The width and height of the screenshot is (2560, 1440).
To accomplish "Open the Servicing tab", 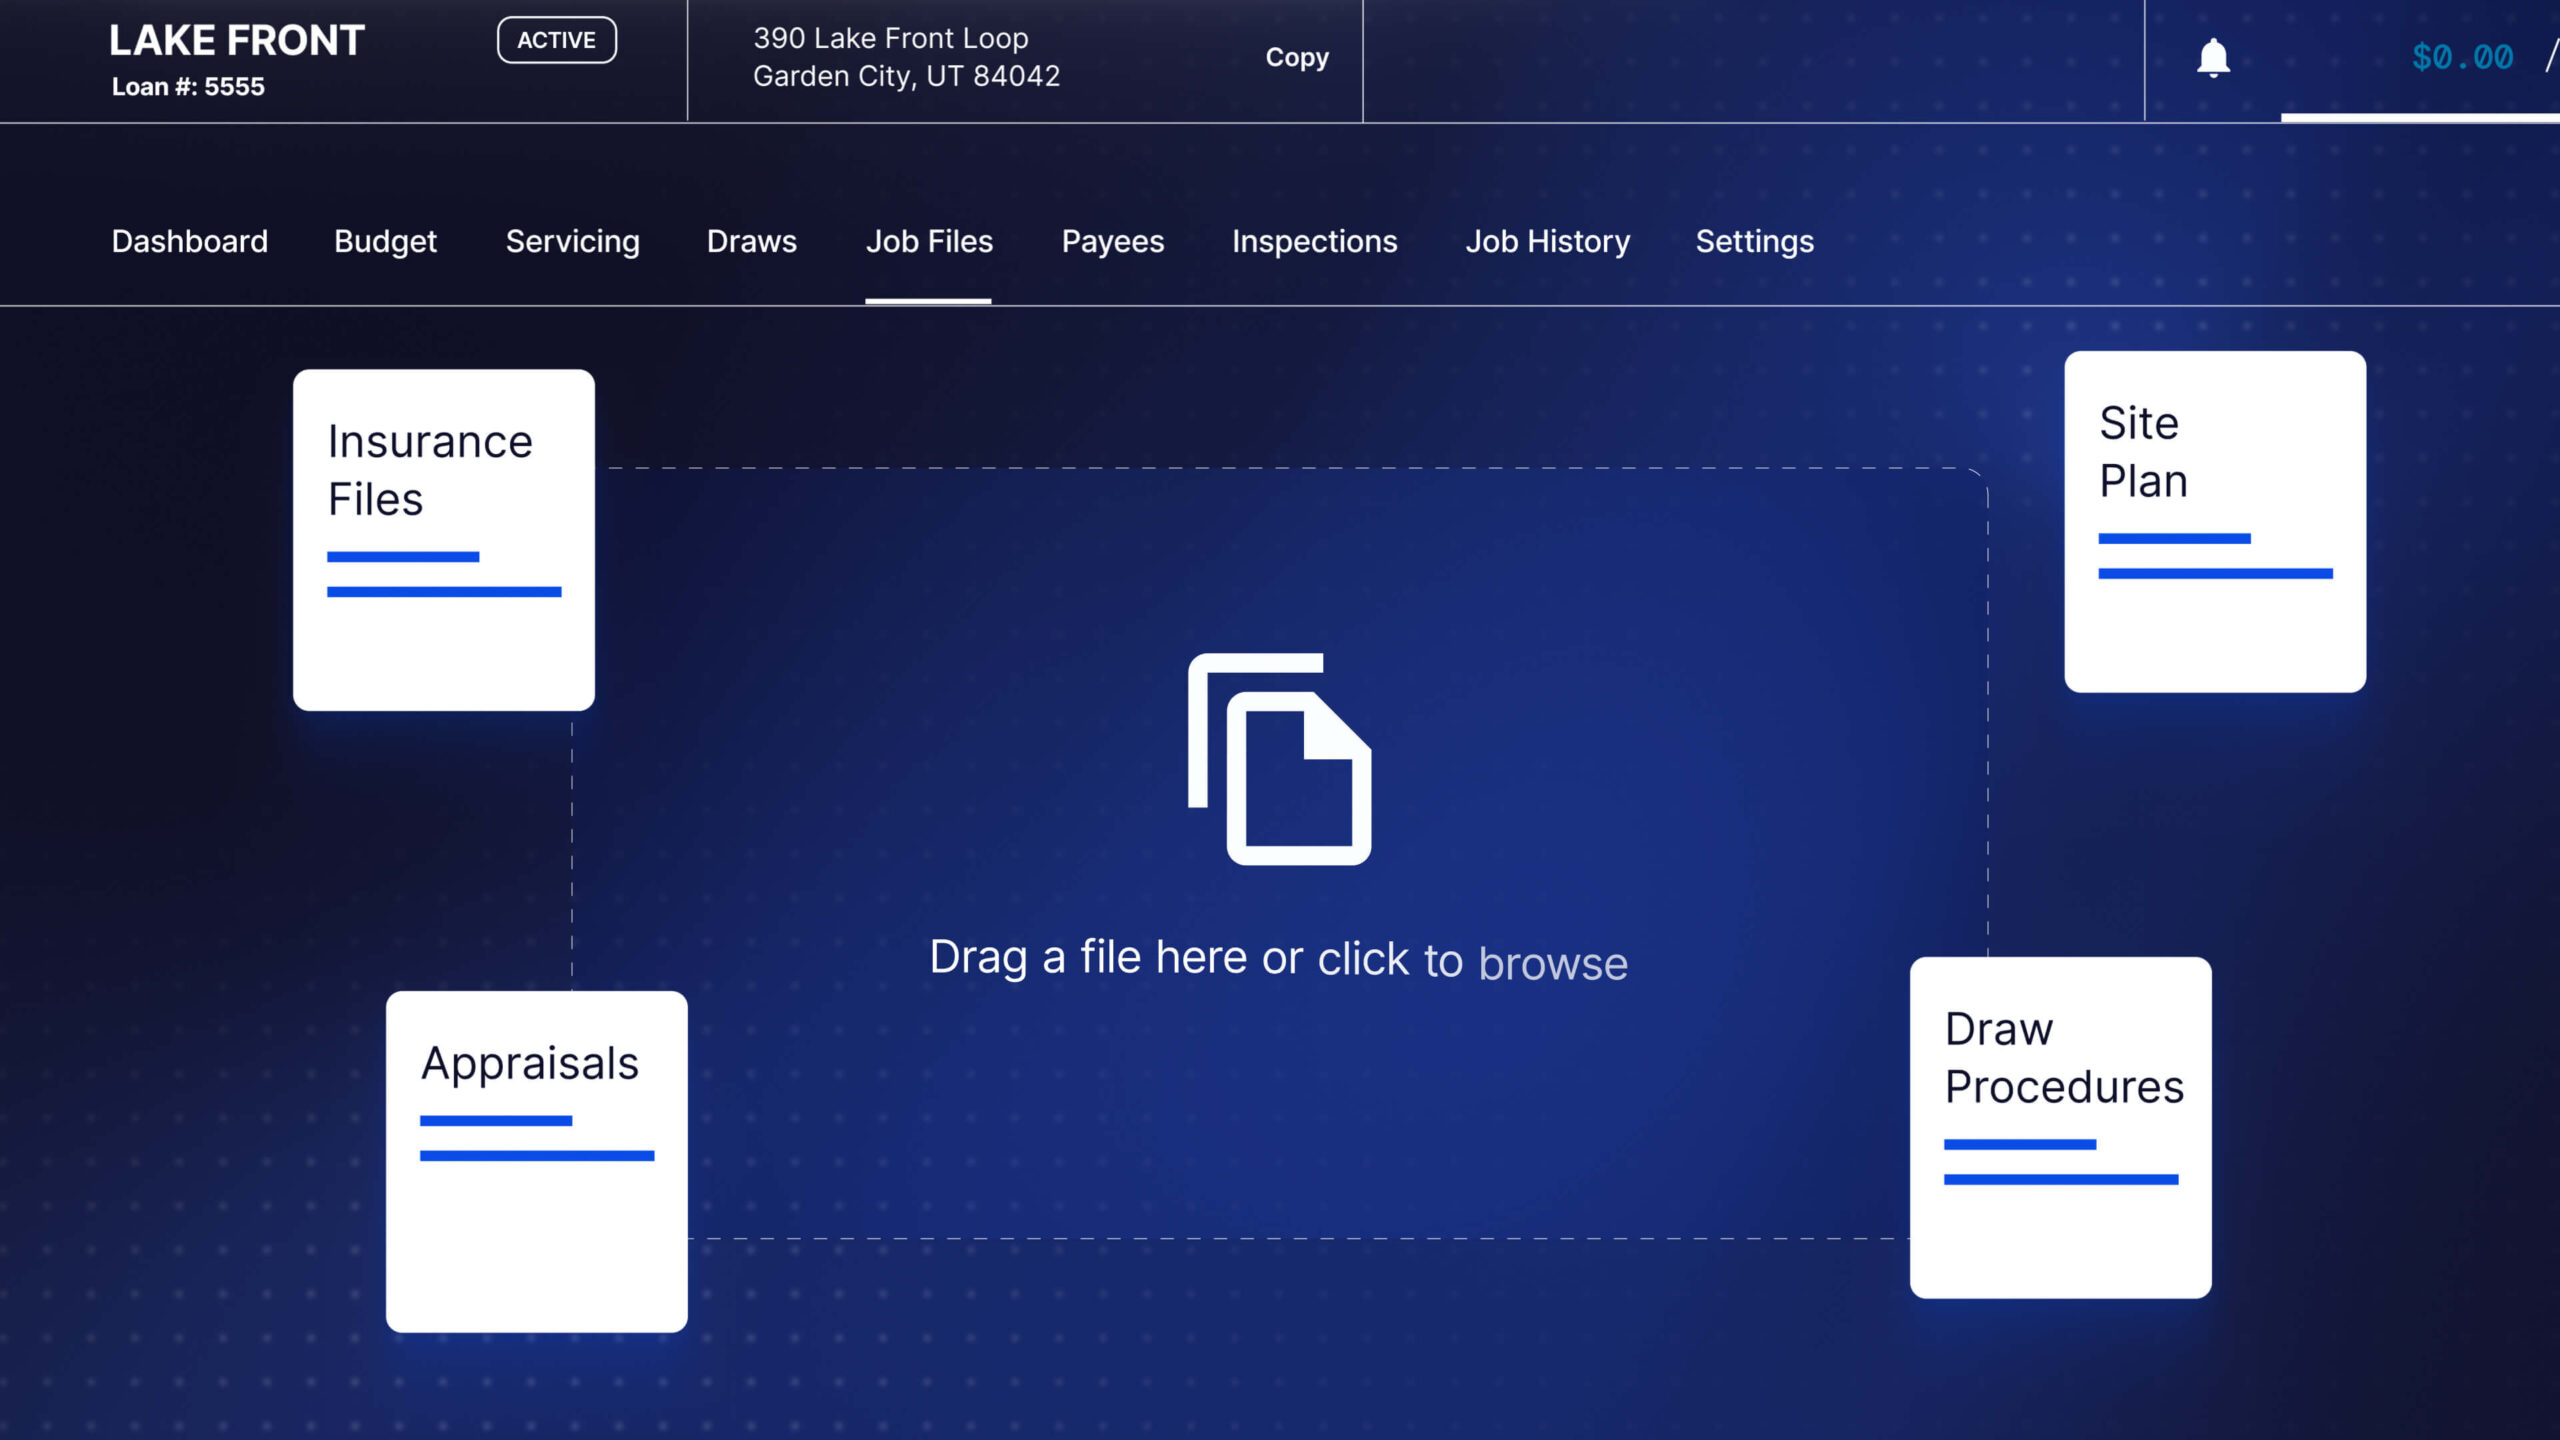I will [572, 241].
